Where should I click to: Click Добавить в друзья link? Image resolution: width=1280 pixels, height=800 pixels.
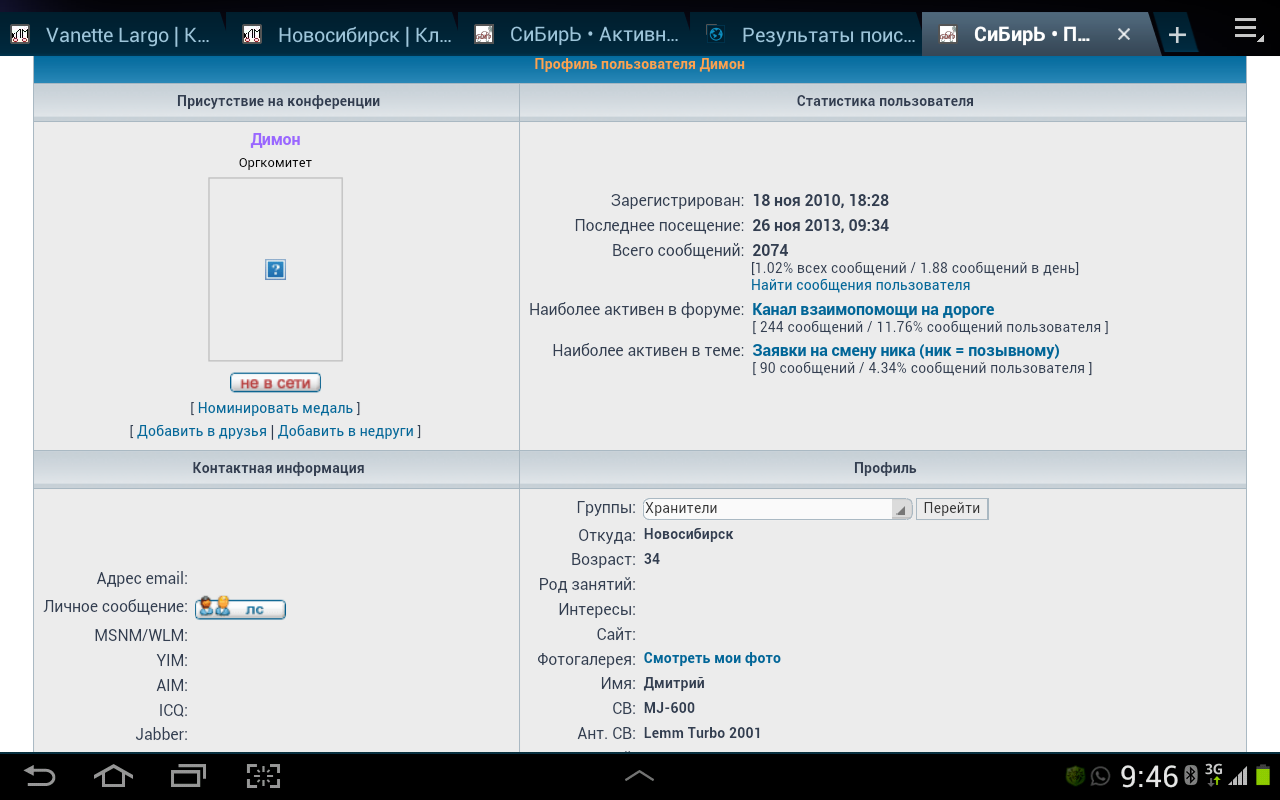[202, 431]
